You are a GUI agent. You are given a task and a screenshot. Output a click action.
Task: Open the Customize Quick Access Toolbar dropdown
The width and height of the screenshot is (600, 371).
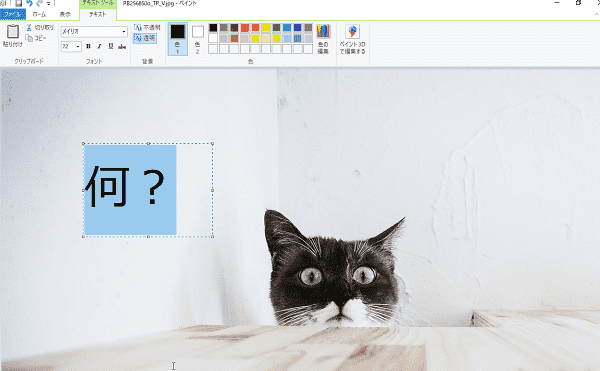click(49, 3)
